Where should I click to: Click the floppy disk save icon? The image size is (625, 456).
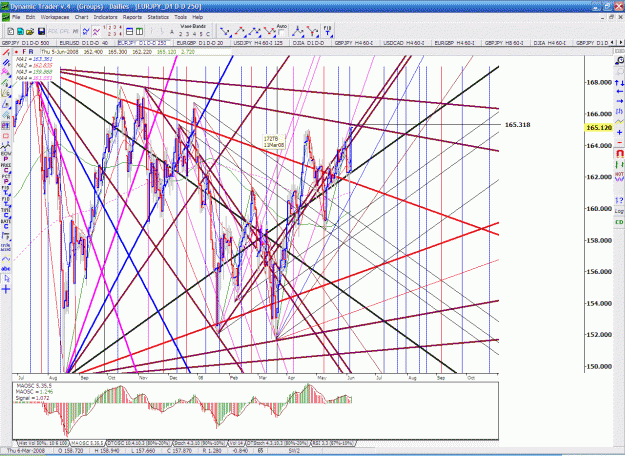tap(41, 31)
